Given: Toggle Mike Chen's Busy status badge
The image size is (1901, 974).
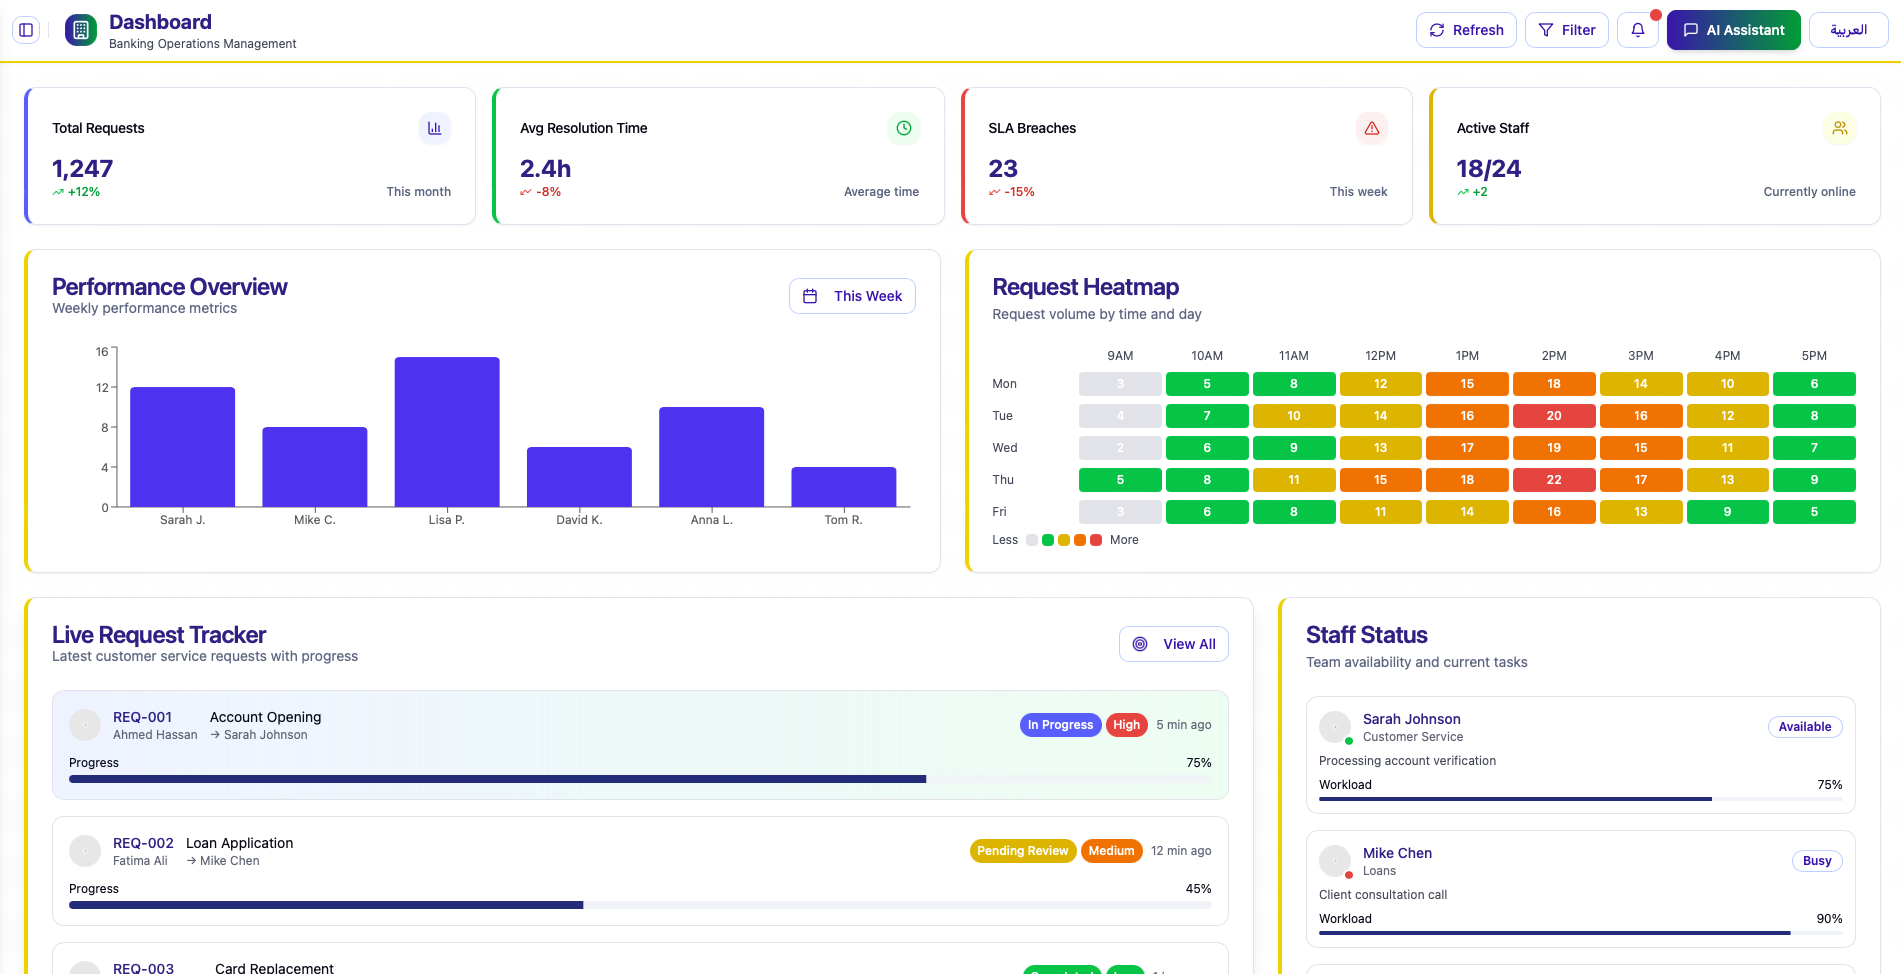Looking at the screenshot, I should 1816,861.
